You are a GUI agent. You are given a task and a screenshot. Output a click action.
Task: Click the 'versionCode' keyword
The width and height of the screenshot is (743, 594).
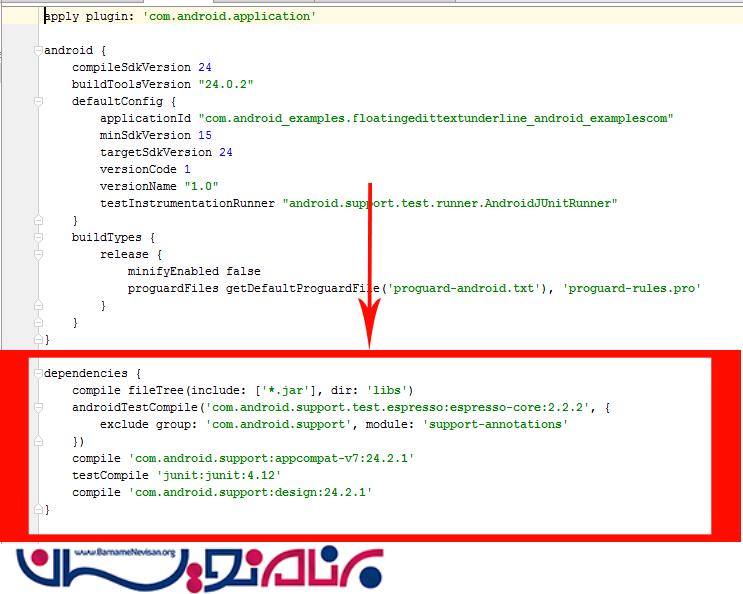[x=138, y=170]
